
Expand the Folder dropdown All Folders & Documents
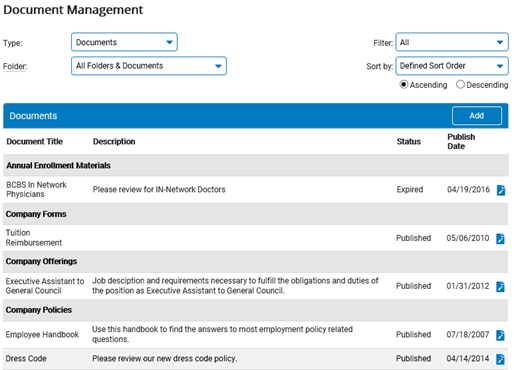point(149,66)
